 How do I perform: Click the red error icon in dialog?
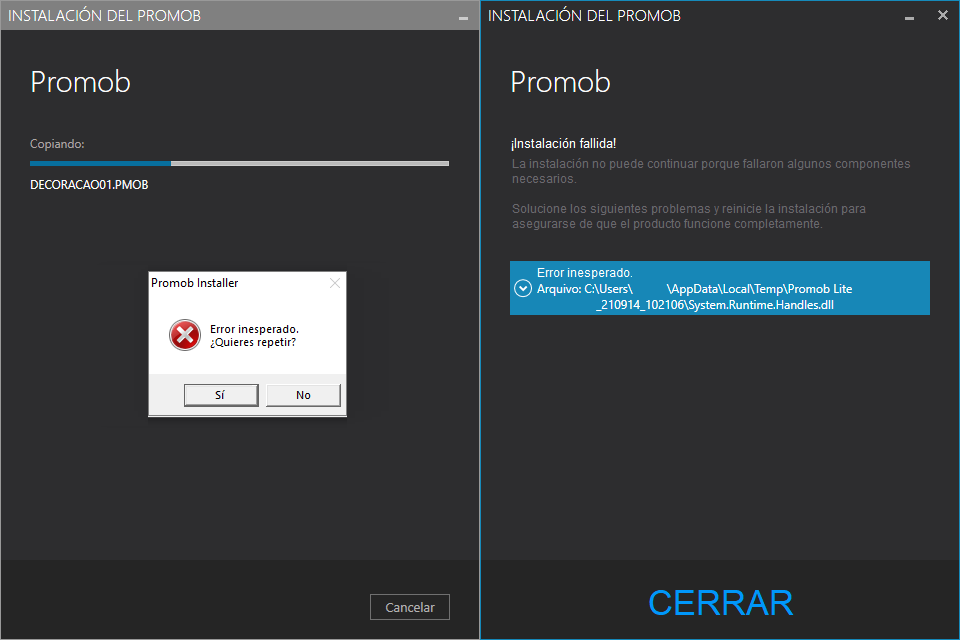pos(185,335)
